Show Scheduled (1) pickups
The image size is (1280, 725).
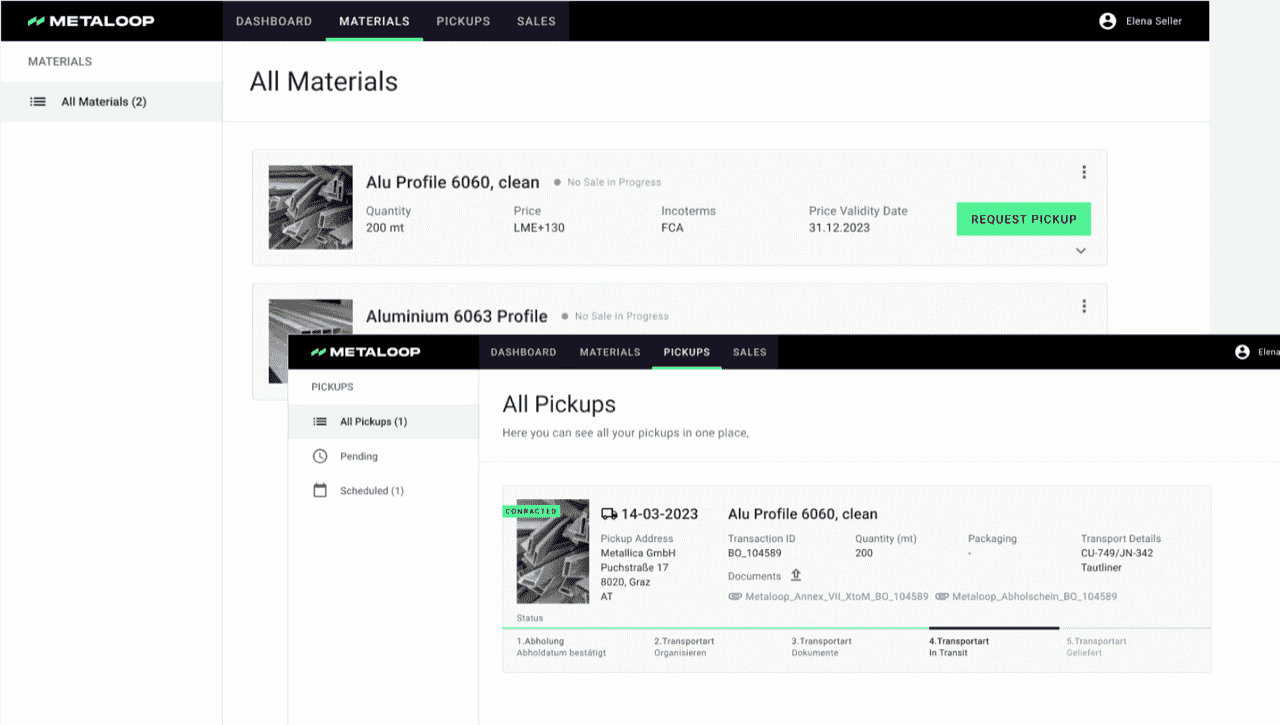coord(383,491)
